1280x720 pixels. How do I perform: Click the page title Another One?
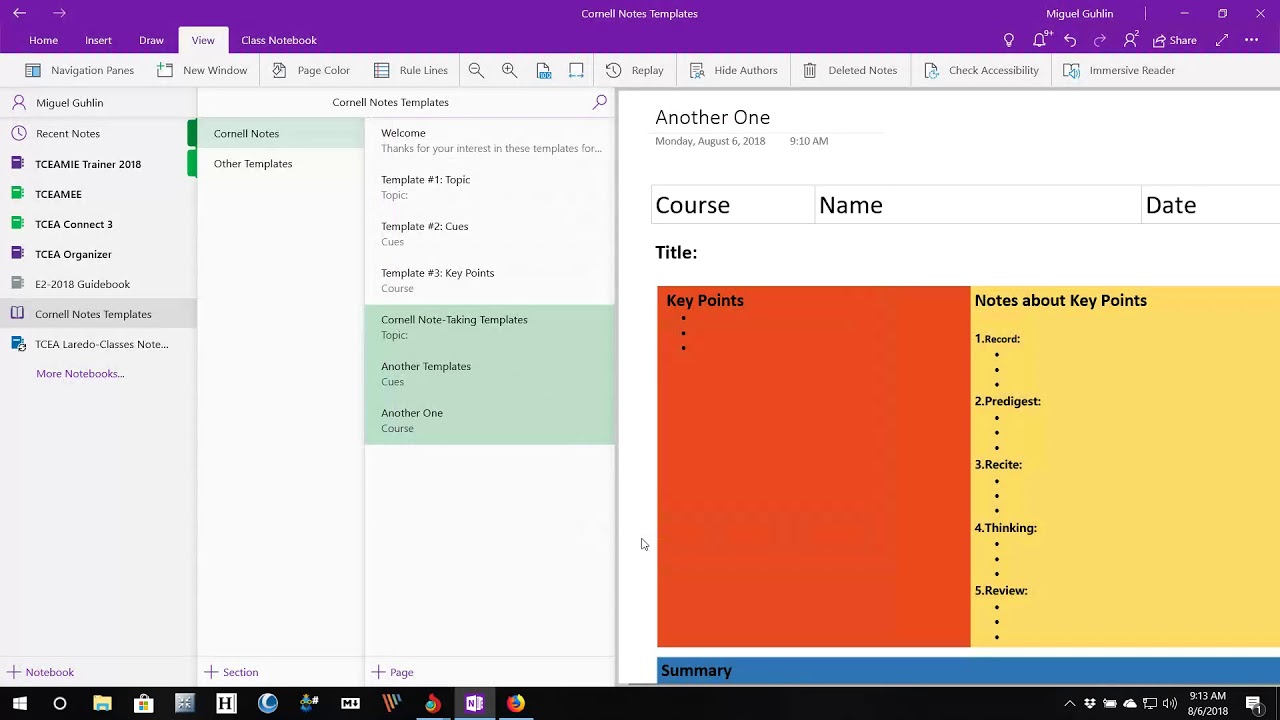click(712, 117)
